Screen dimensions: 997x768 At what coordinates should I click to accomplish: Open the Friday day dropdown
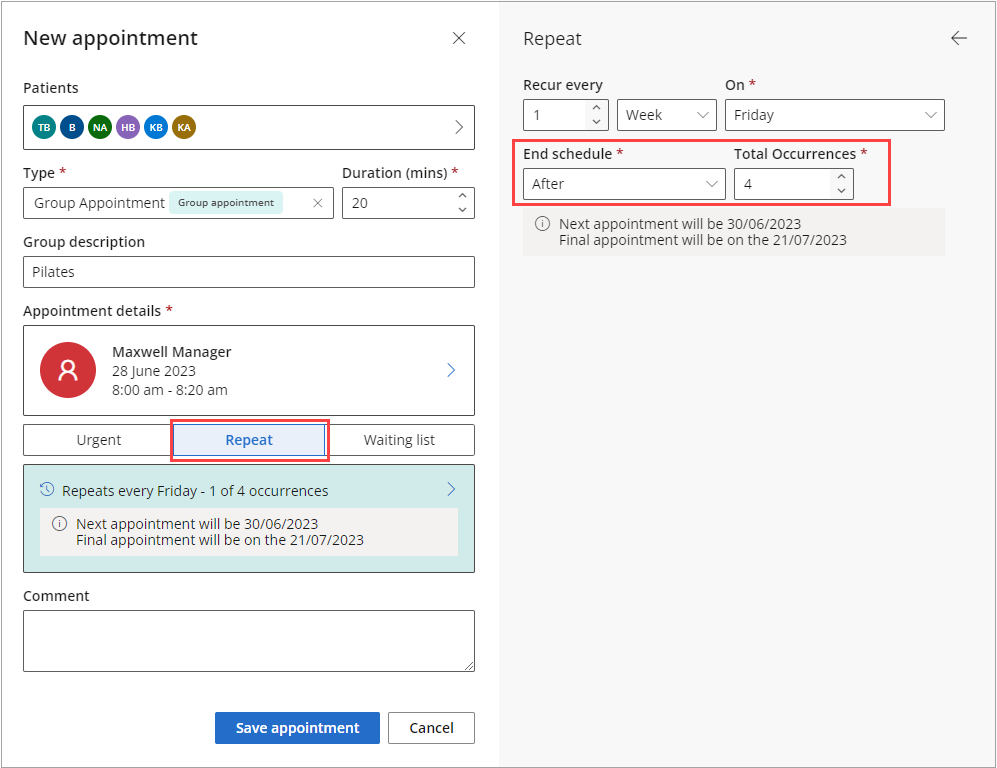point(834,115)
